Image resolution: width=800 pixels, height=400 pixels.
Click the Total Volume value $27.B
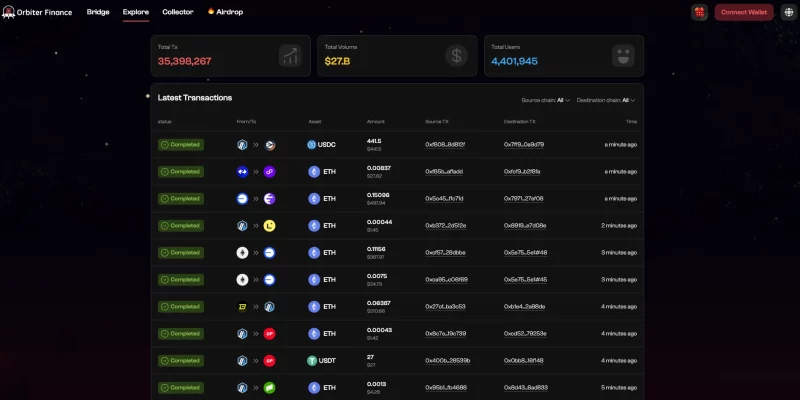(x=337, y=62)
